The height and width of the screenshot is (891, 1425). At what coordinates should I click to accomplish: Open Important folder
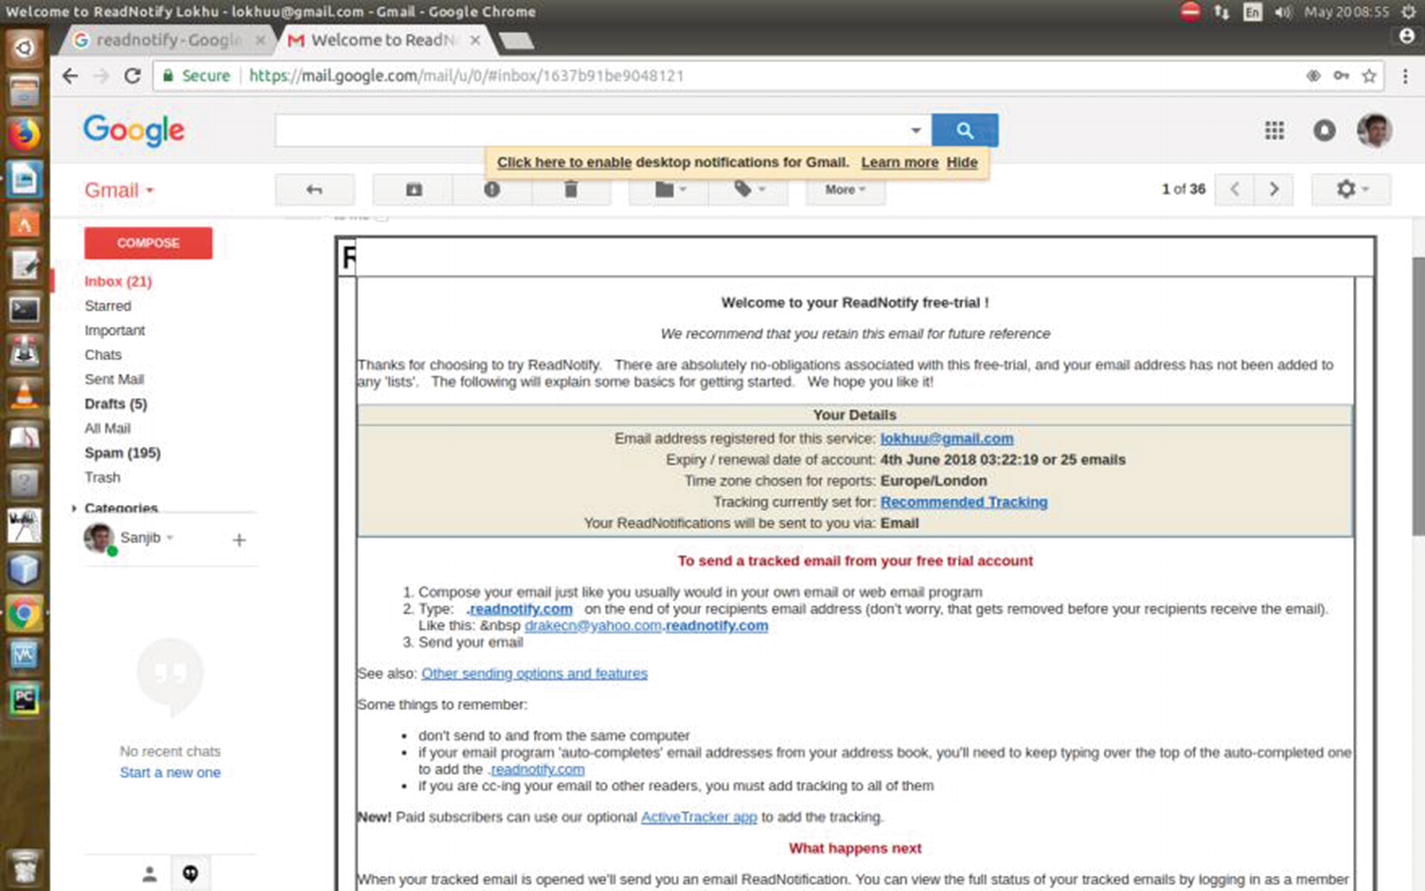pos(115,331)
